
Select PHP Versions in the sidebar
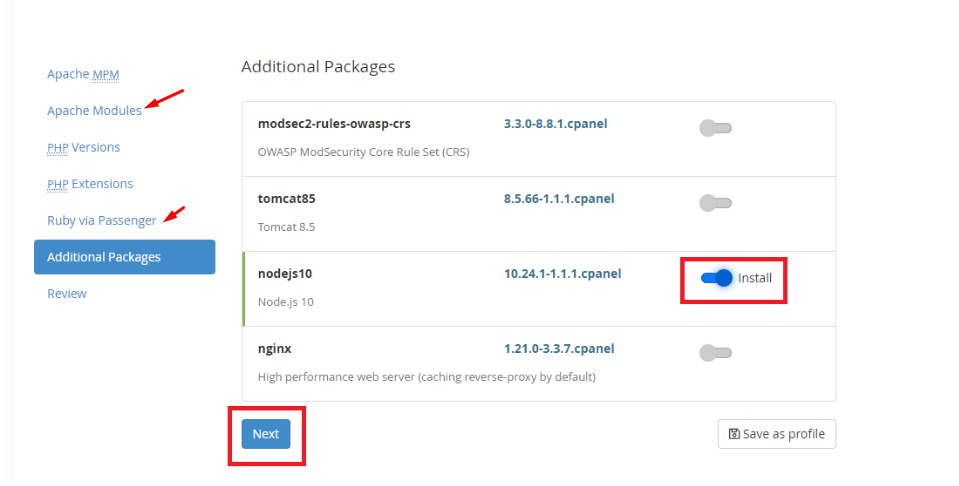click(x=83, y=147)
